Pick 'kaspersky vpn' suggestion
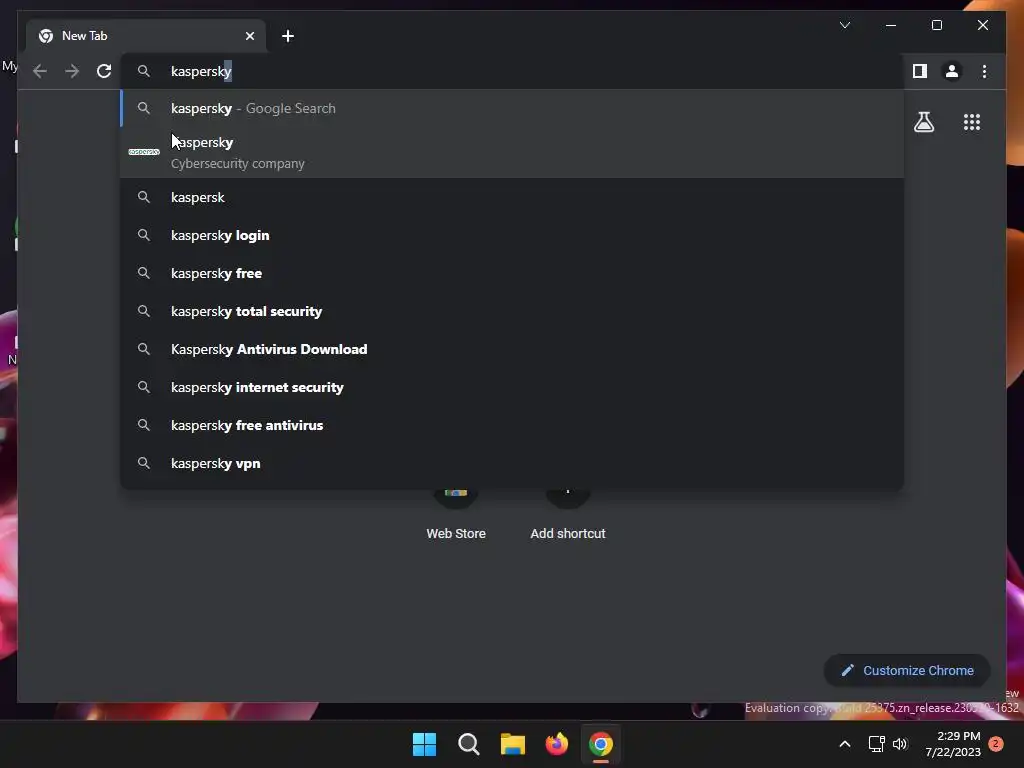The height and width of the screenshot is (768, 1024). tap(512, 463)
